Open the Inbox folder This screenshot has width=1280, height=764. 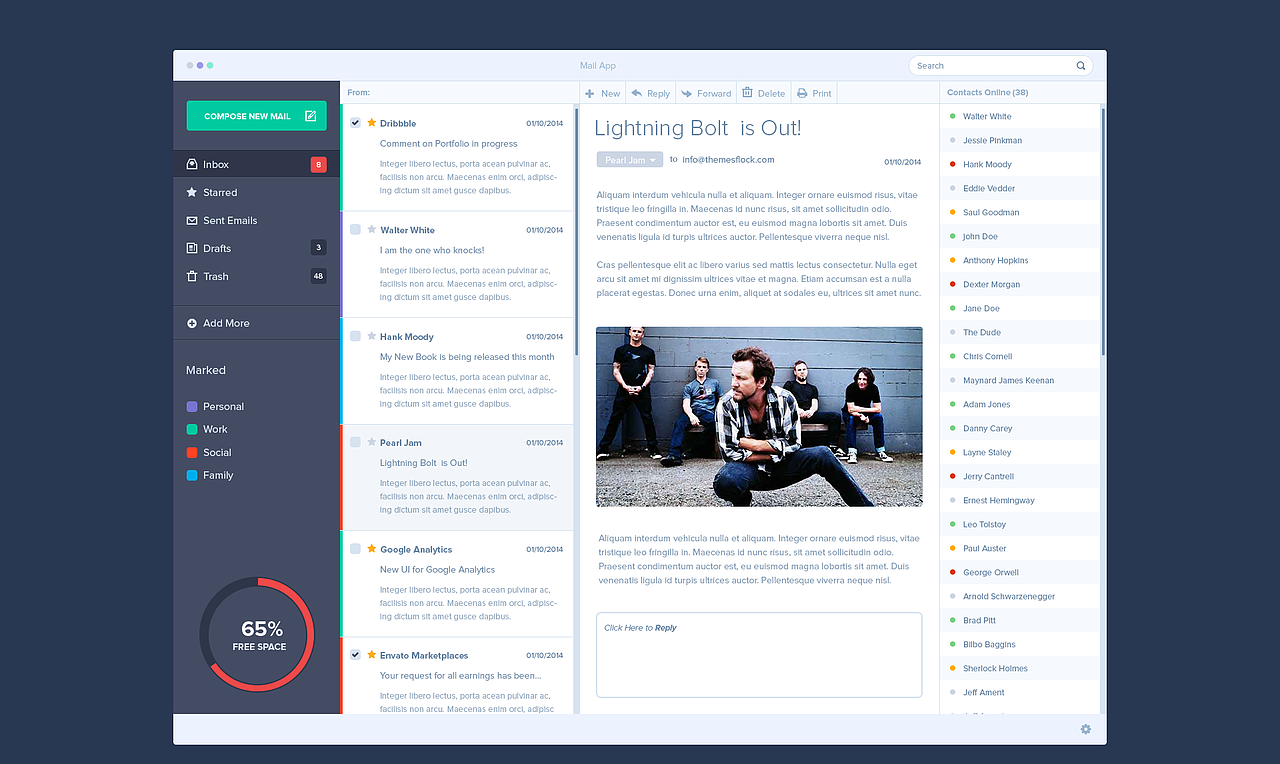coord(256,164)
